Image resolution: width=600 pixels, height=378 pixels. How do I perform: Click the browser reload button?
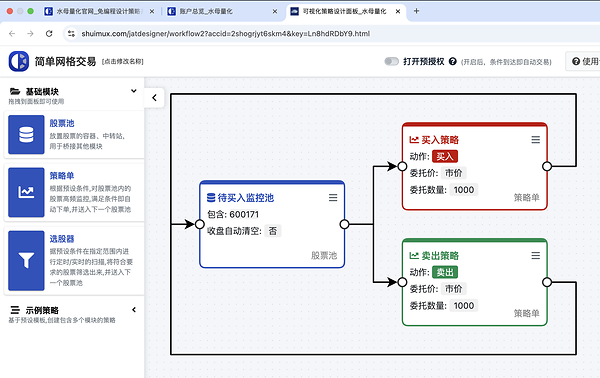coord(49,34)
